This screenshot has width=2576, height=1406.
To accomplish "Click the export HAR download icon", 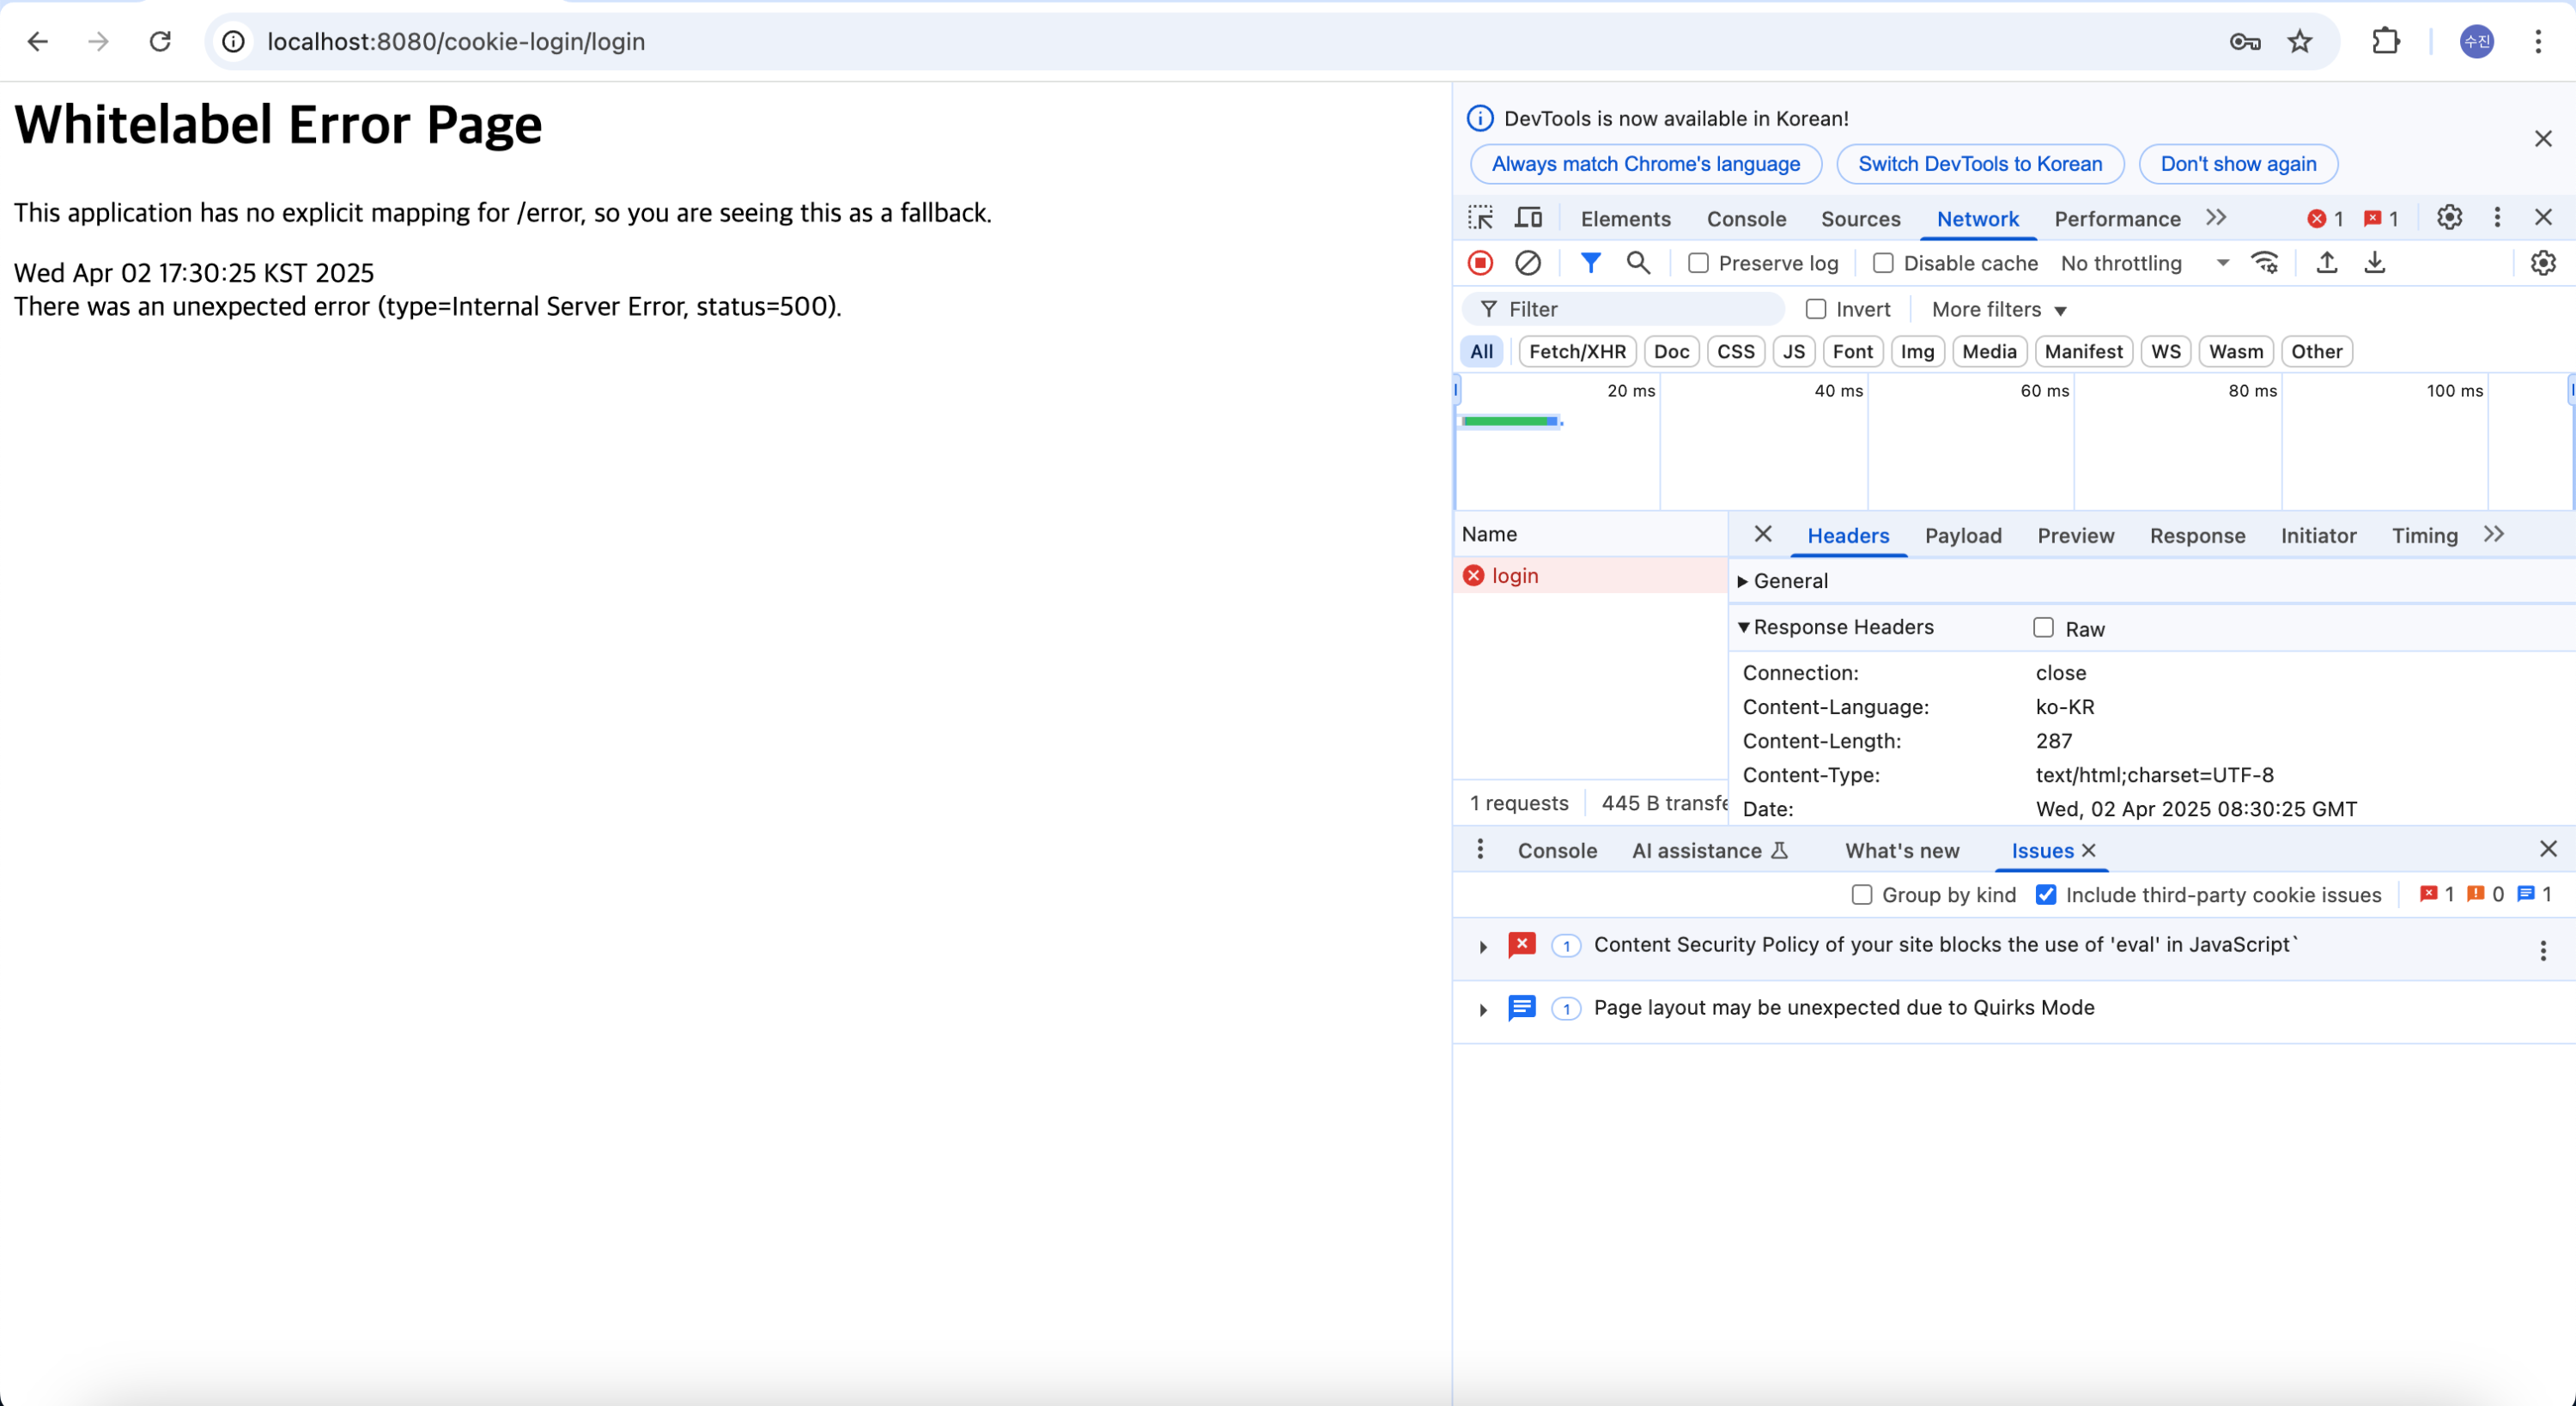I will point(2374,263).
